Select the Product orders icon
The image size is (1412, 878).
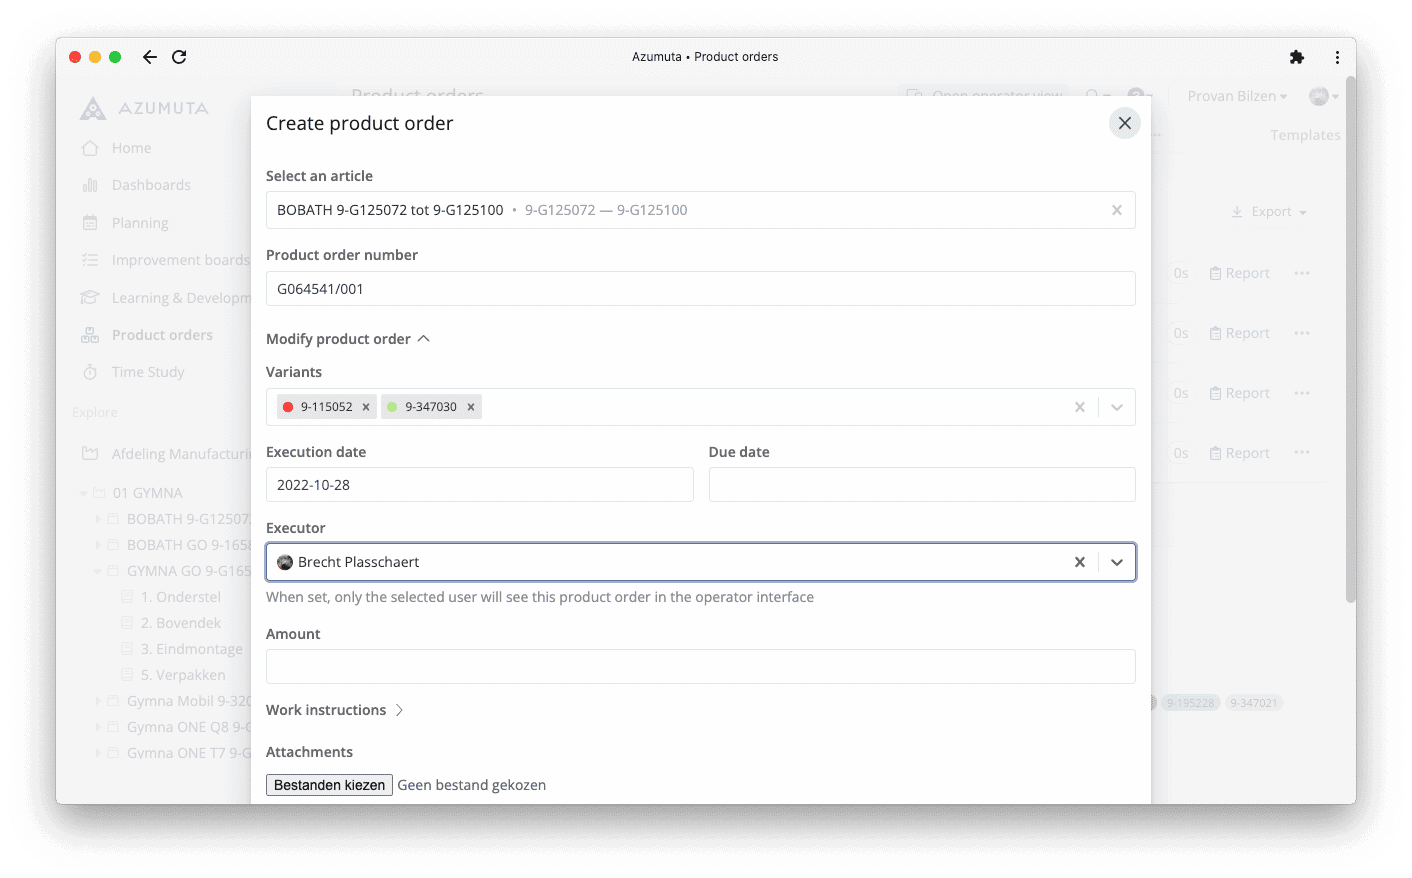click(89, 334)
